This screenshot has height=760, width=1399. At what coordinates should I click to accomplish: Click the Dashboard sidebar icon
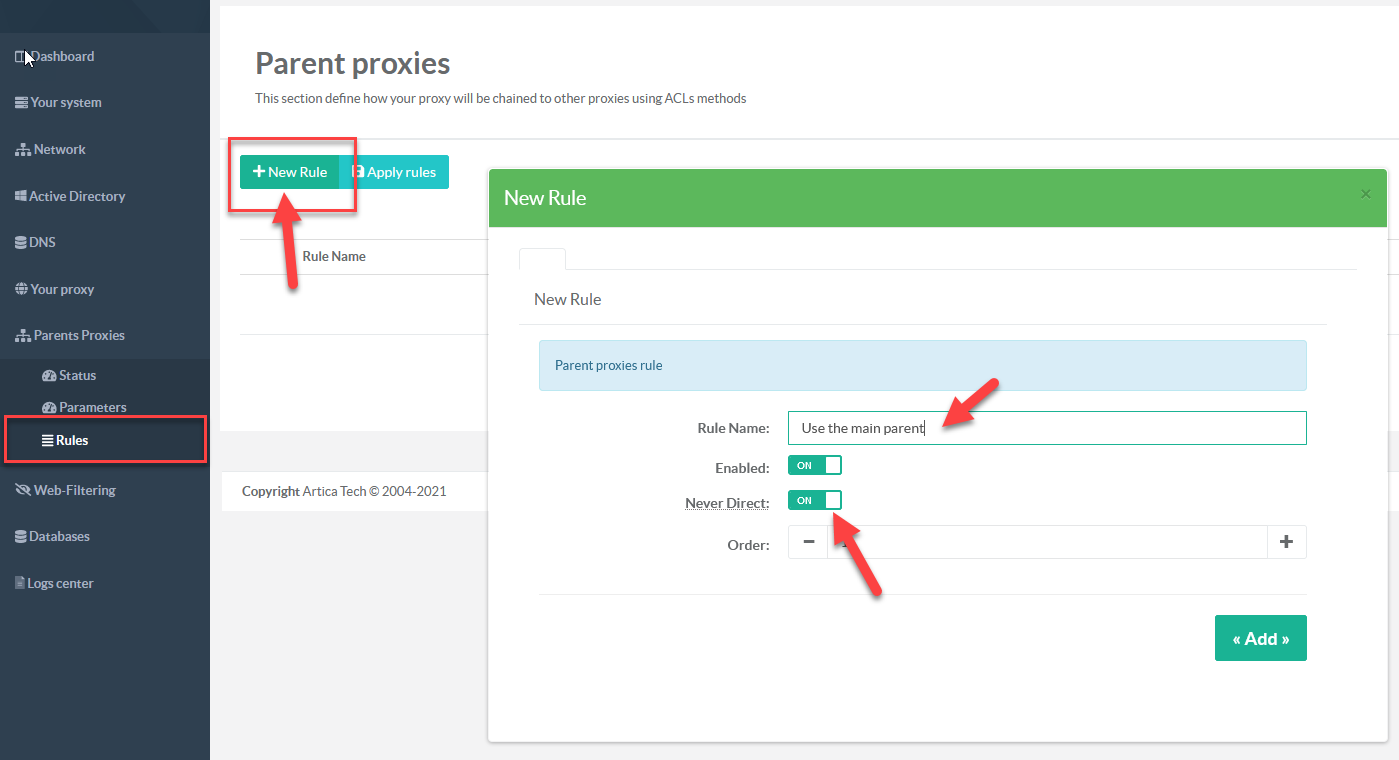(x=20, y=57)
